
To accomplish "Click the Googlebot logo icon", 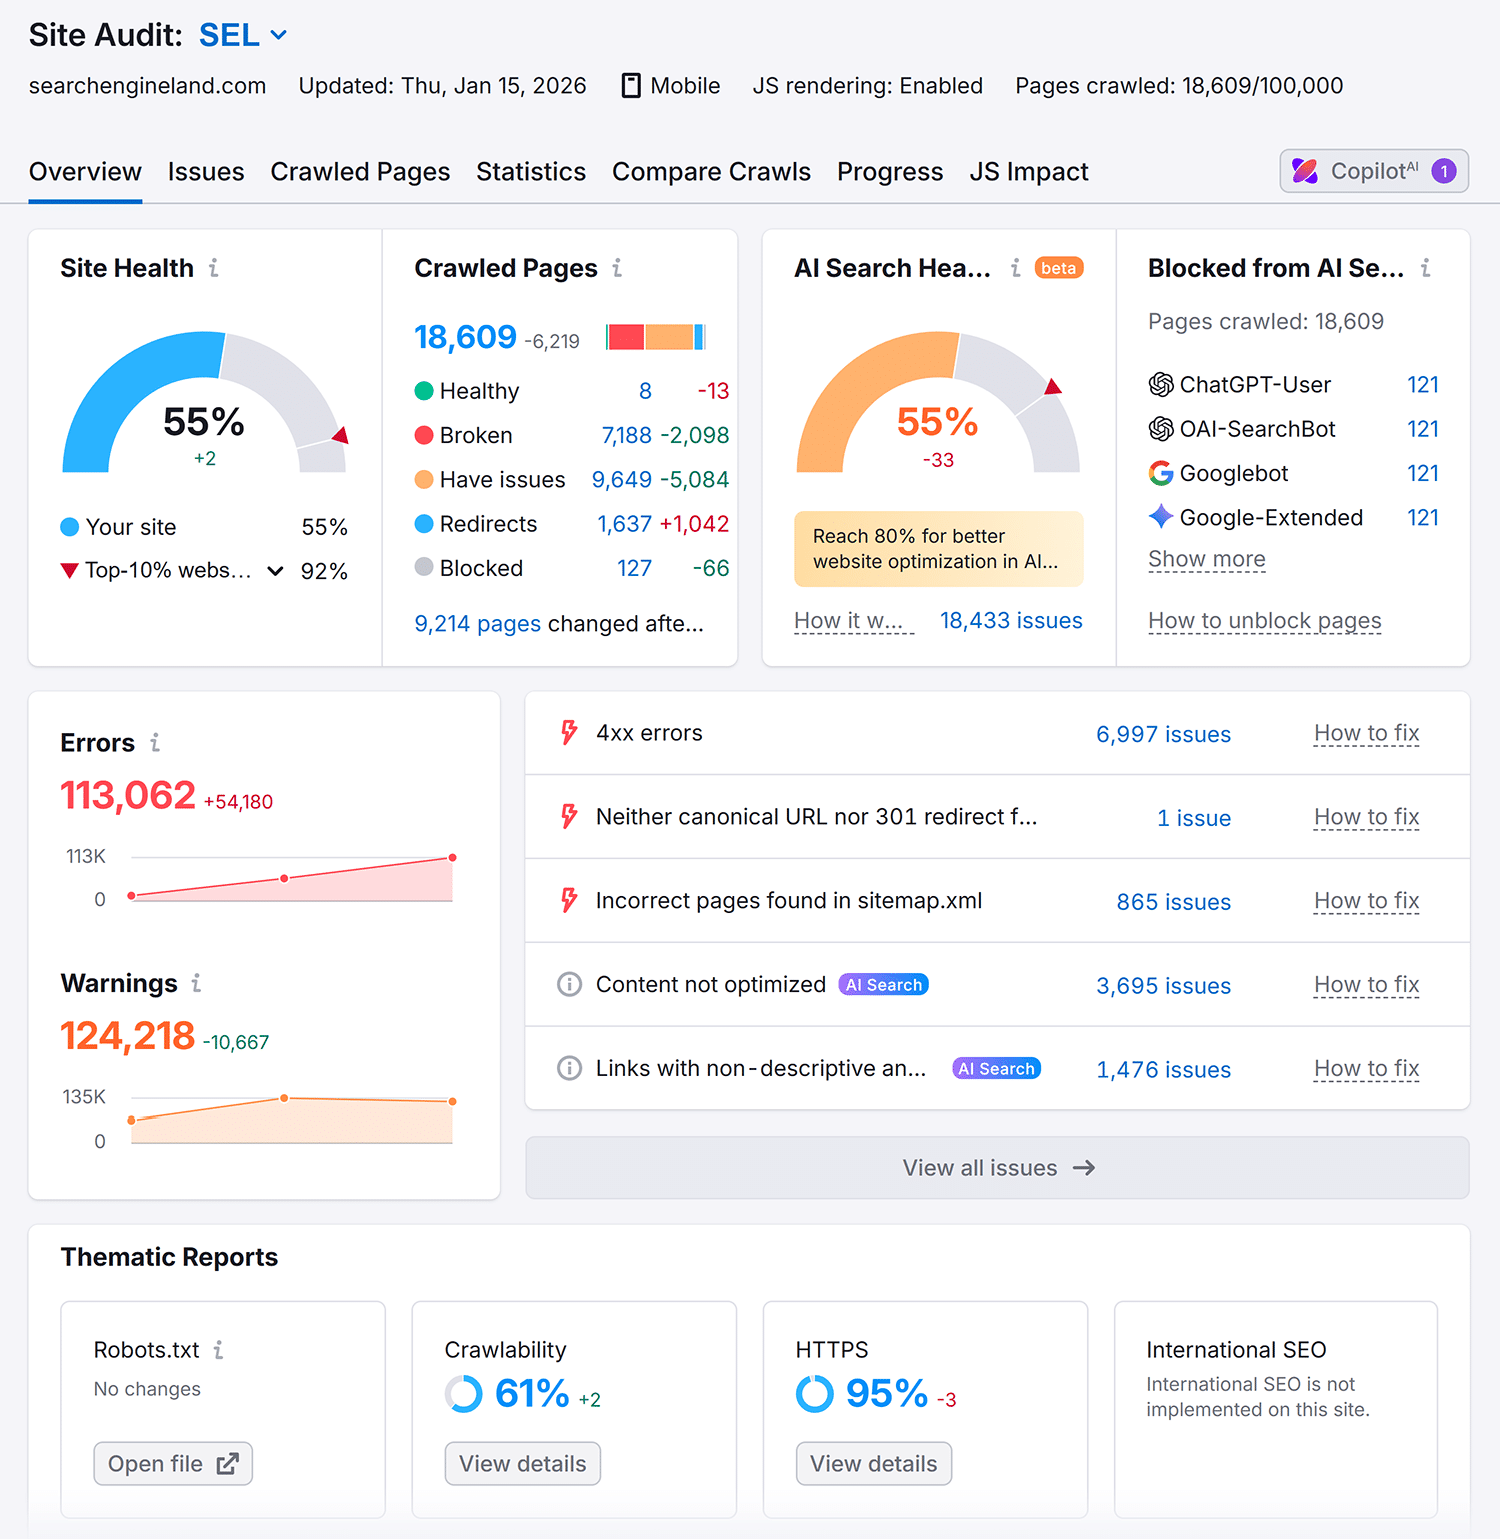I will click(x=1161, y=473).
